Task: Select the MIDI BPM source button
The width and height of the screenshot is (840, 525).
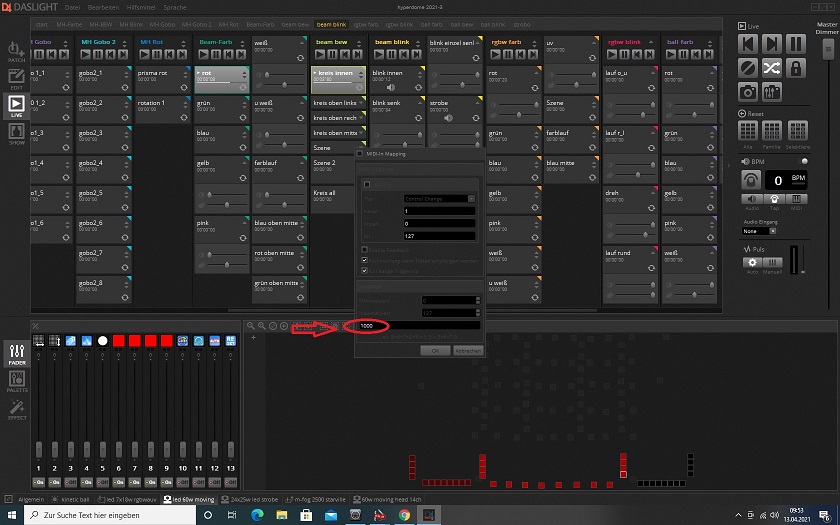Action: click(797, 199)
